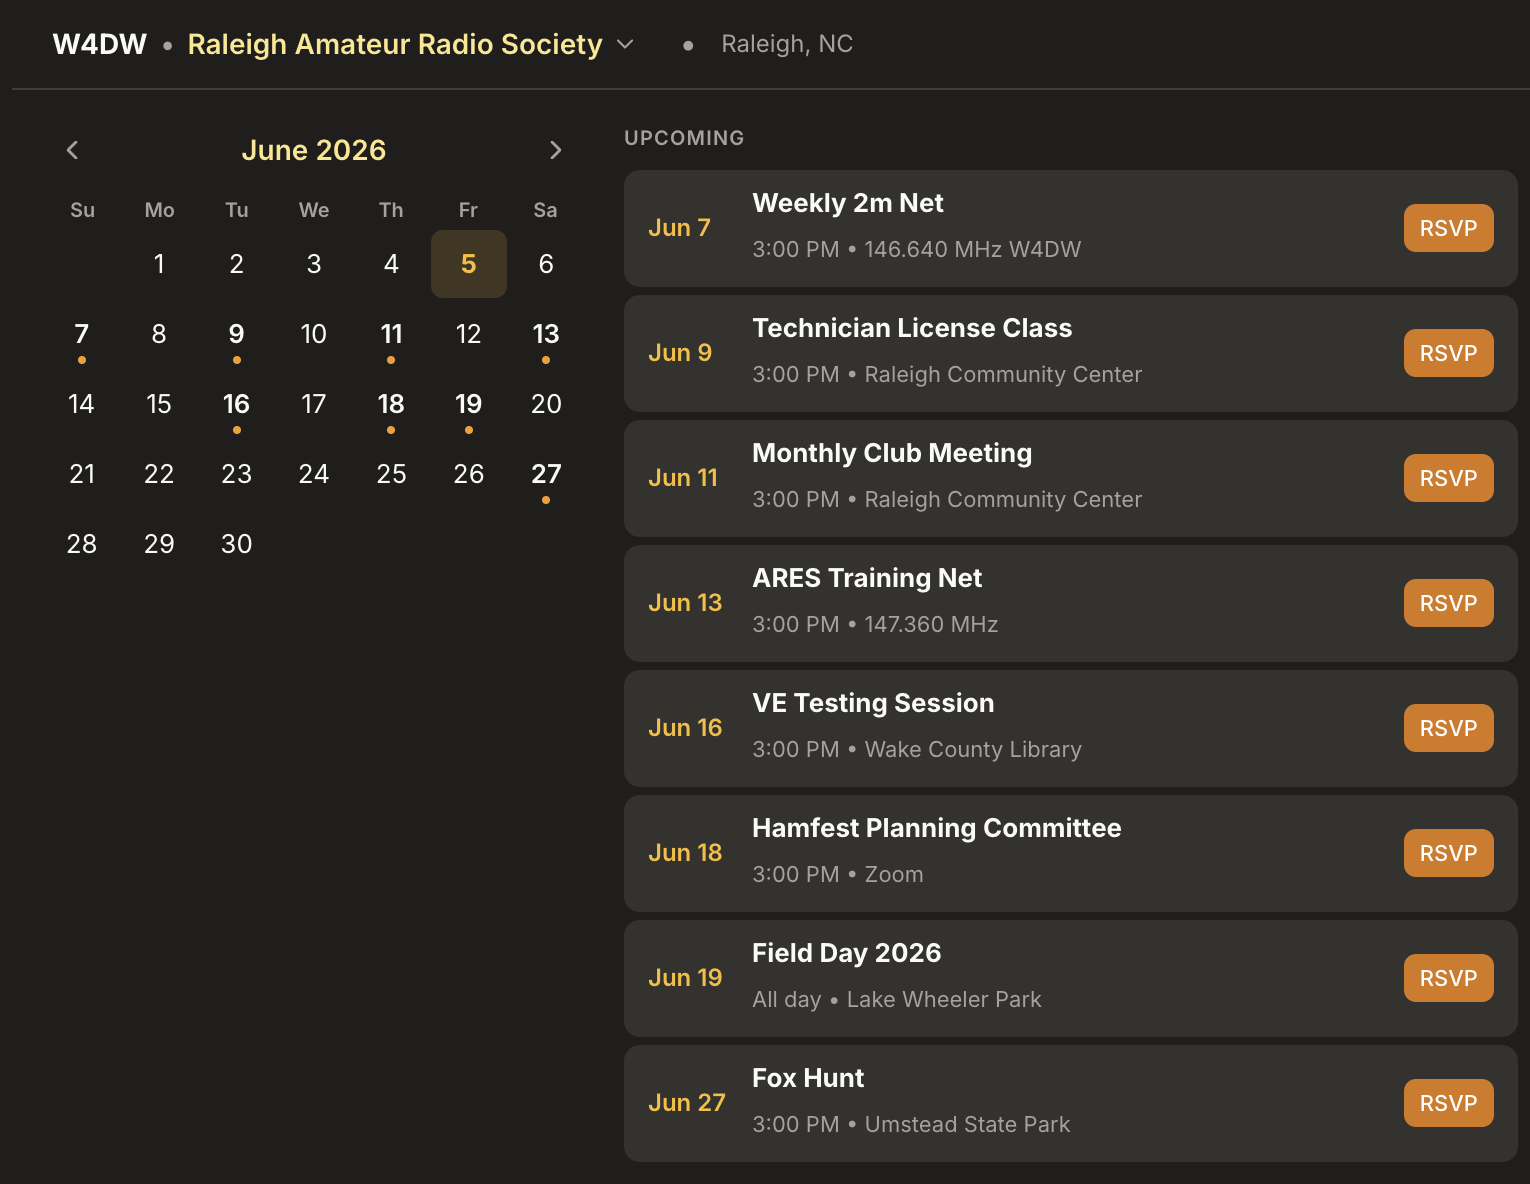1530x1184 pixels.
Task: Select June 9 on calendar
Action: pos(237,334)
